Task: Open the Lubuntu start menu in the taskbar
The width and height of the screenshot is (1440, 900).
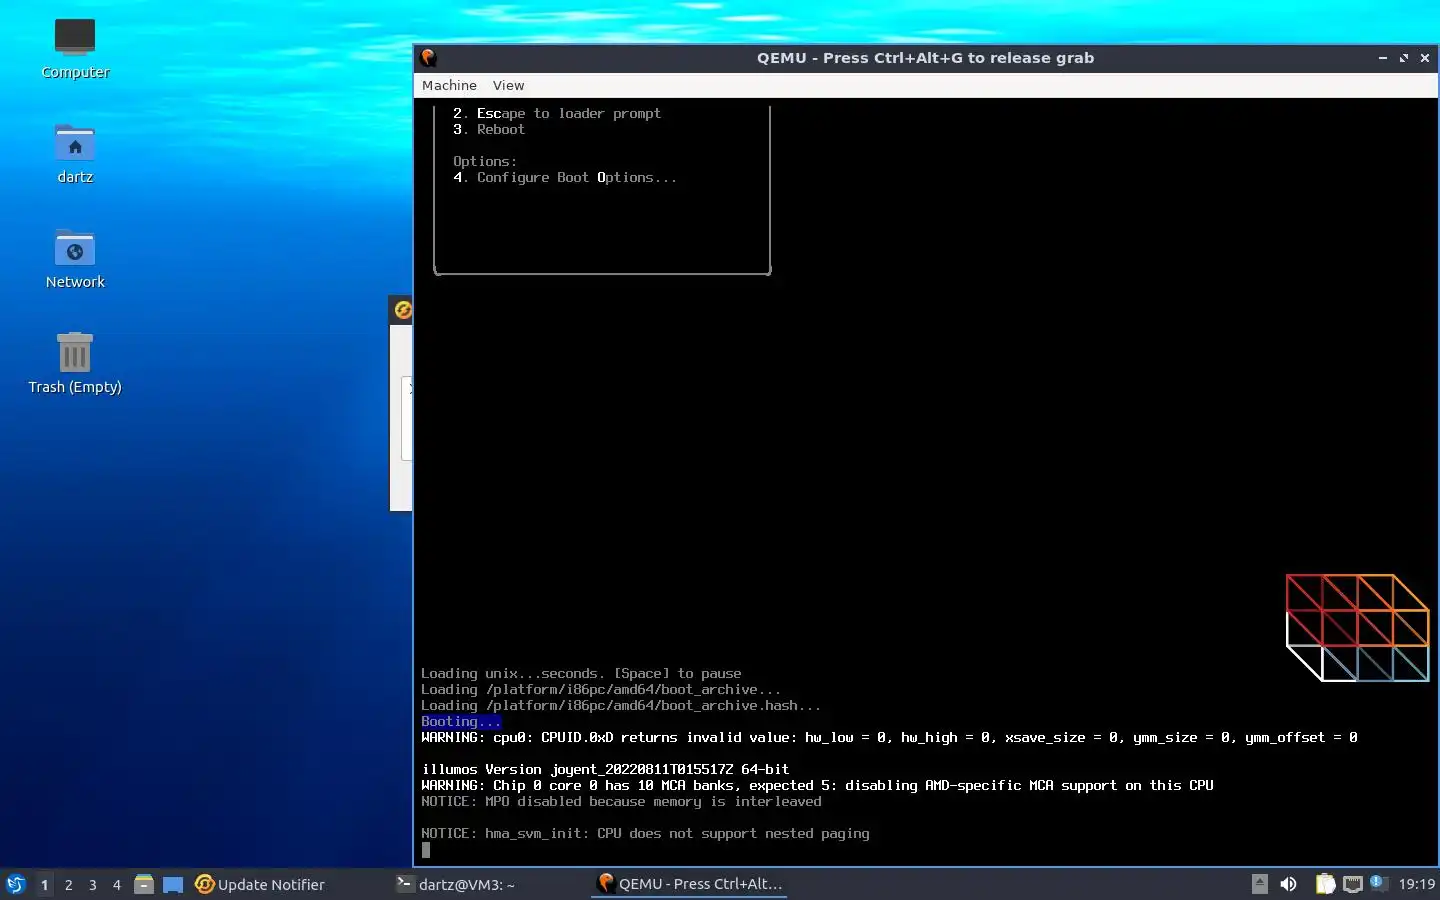Action: [x=16, y=884]
